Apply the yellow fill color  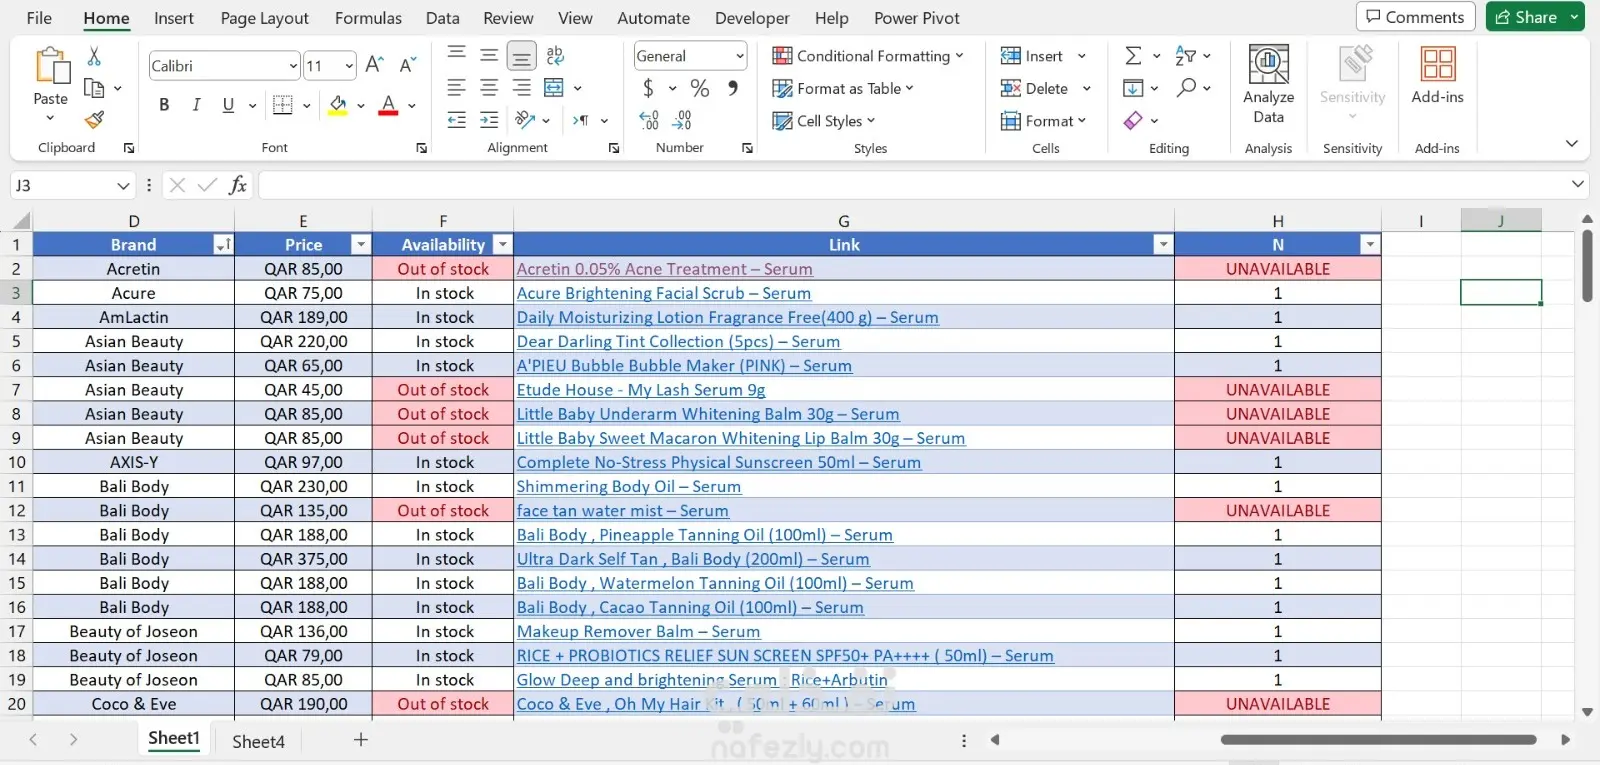(x=338, y=105)
